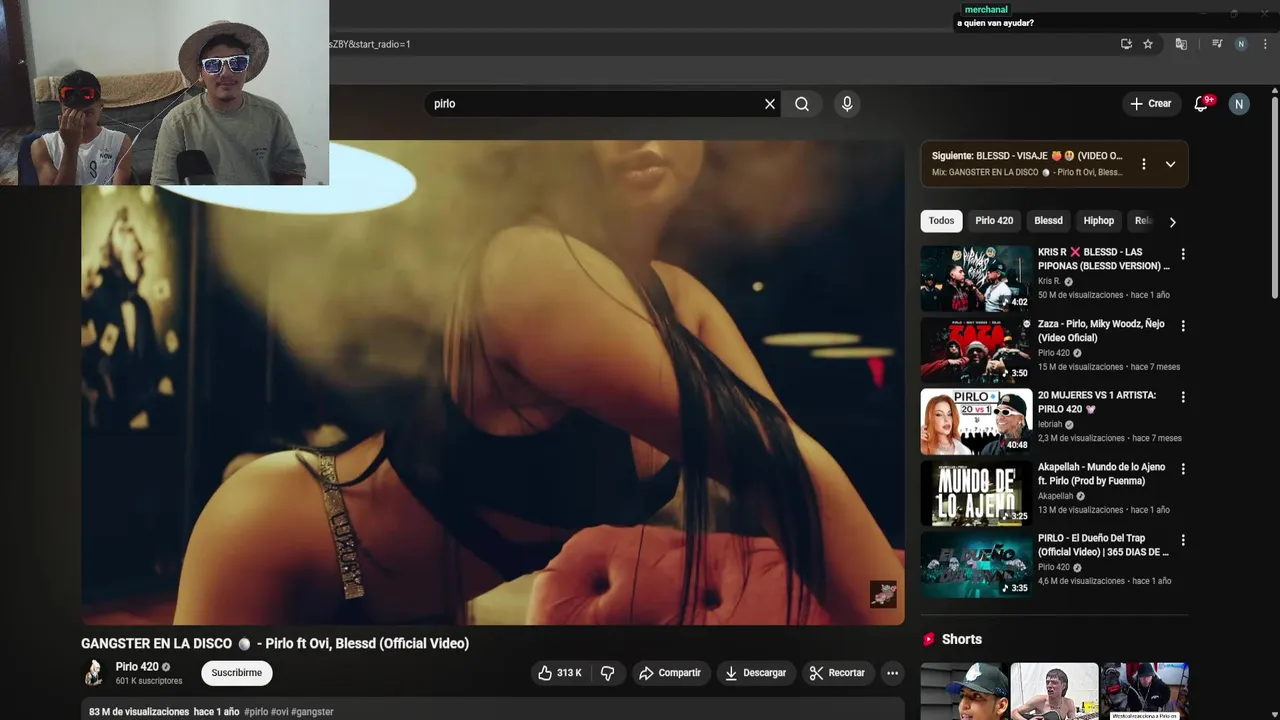Open the Google Translate extension icon

pyautogui.click(x=1181, y=44)
